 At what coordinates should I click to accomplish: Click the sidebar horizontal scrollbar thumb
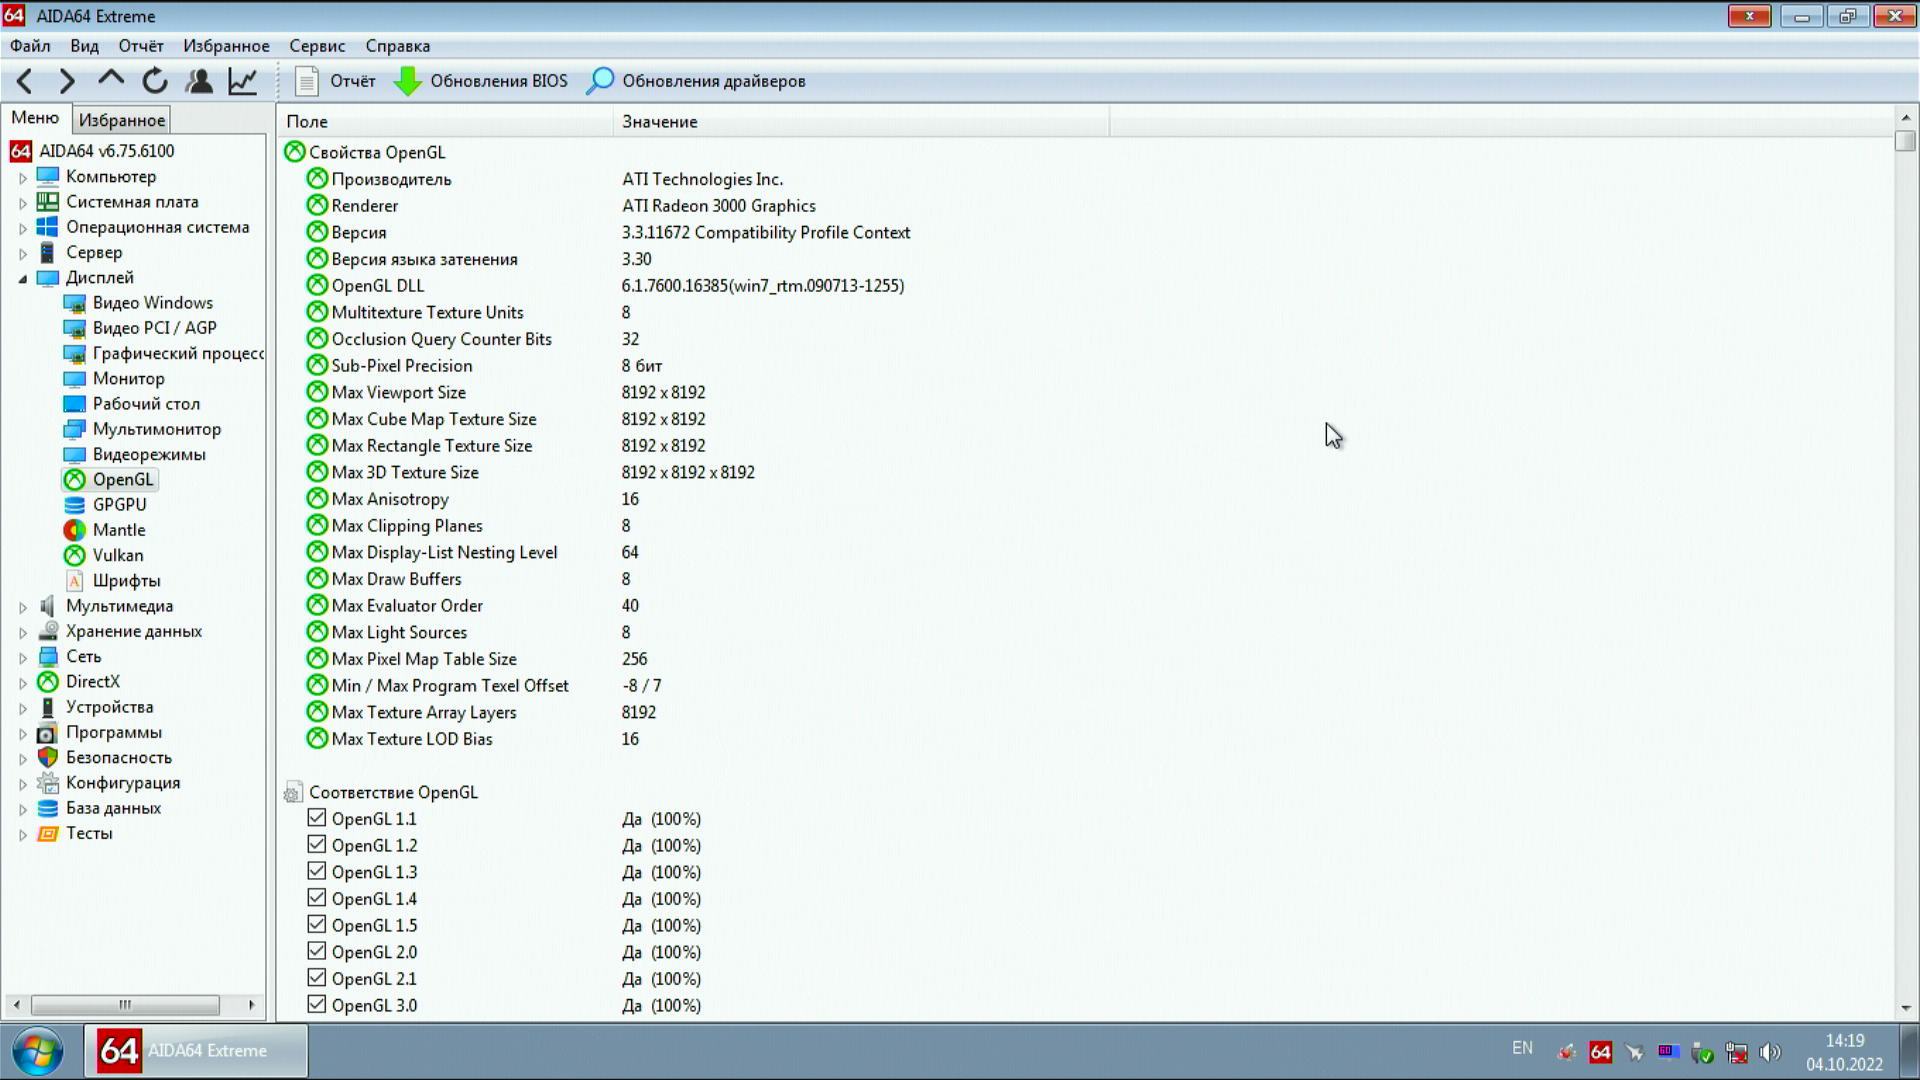pos(125,1004)
